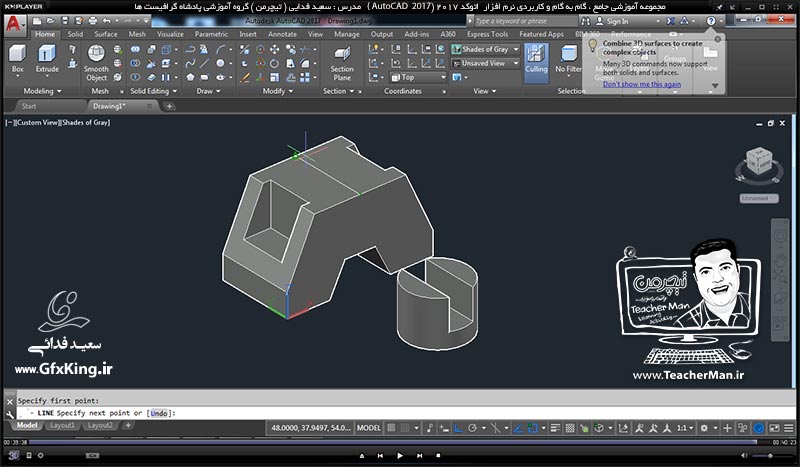
Task: Expand the Draw panel
Action: (x=209, y=91)
